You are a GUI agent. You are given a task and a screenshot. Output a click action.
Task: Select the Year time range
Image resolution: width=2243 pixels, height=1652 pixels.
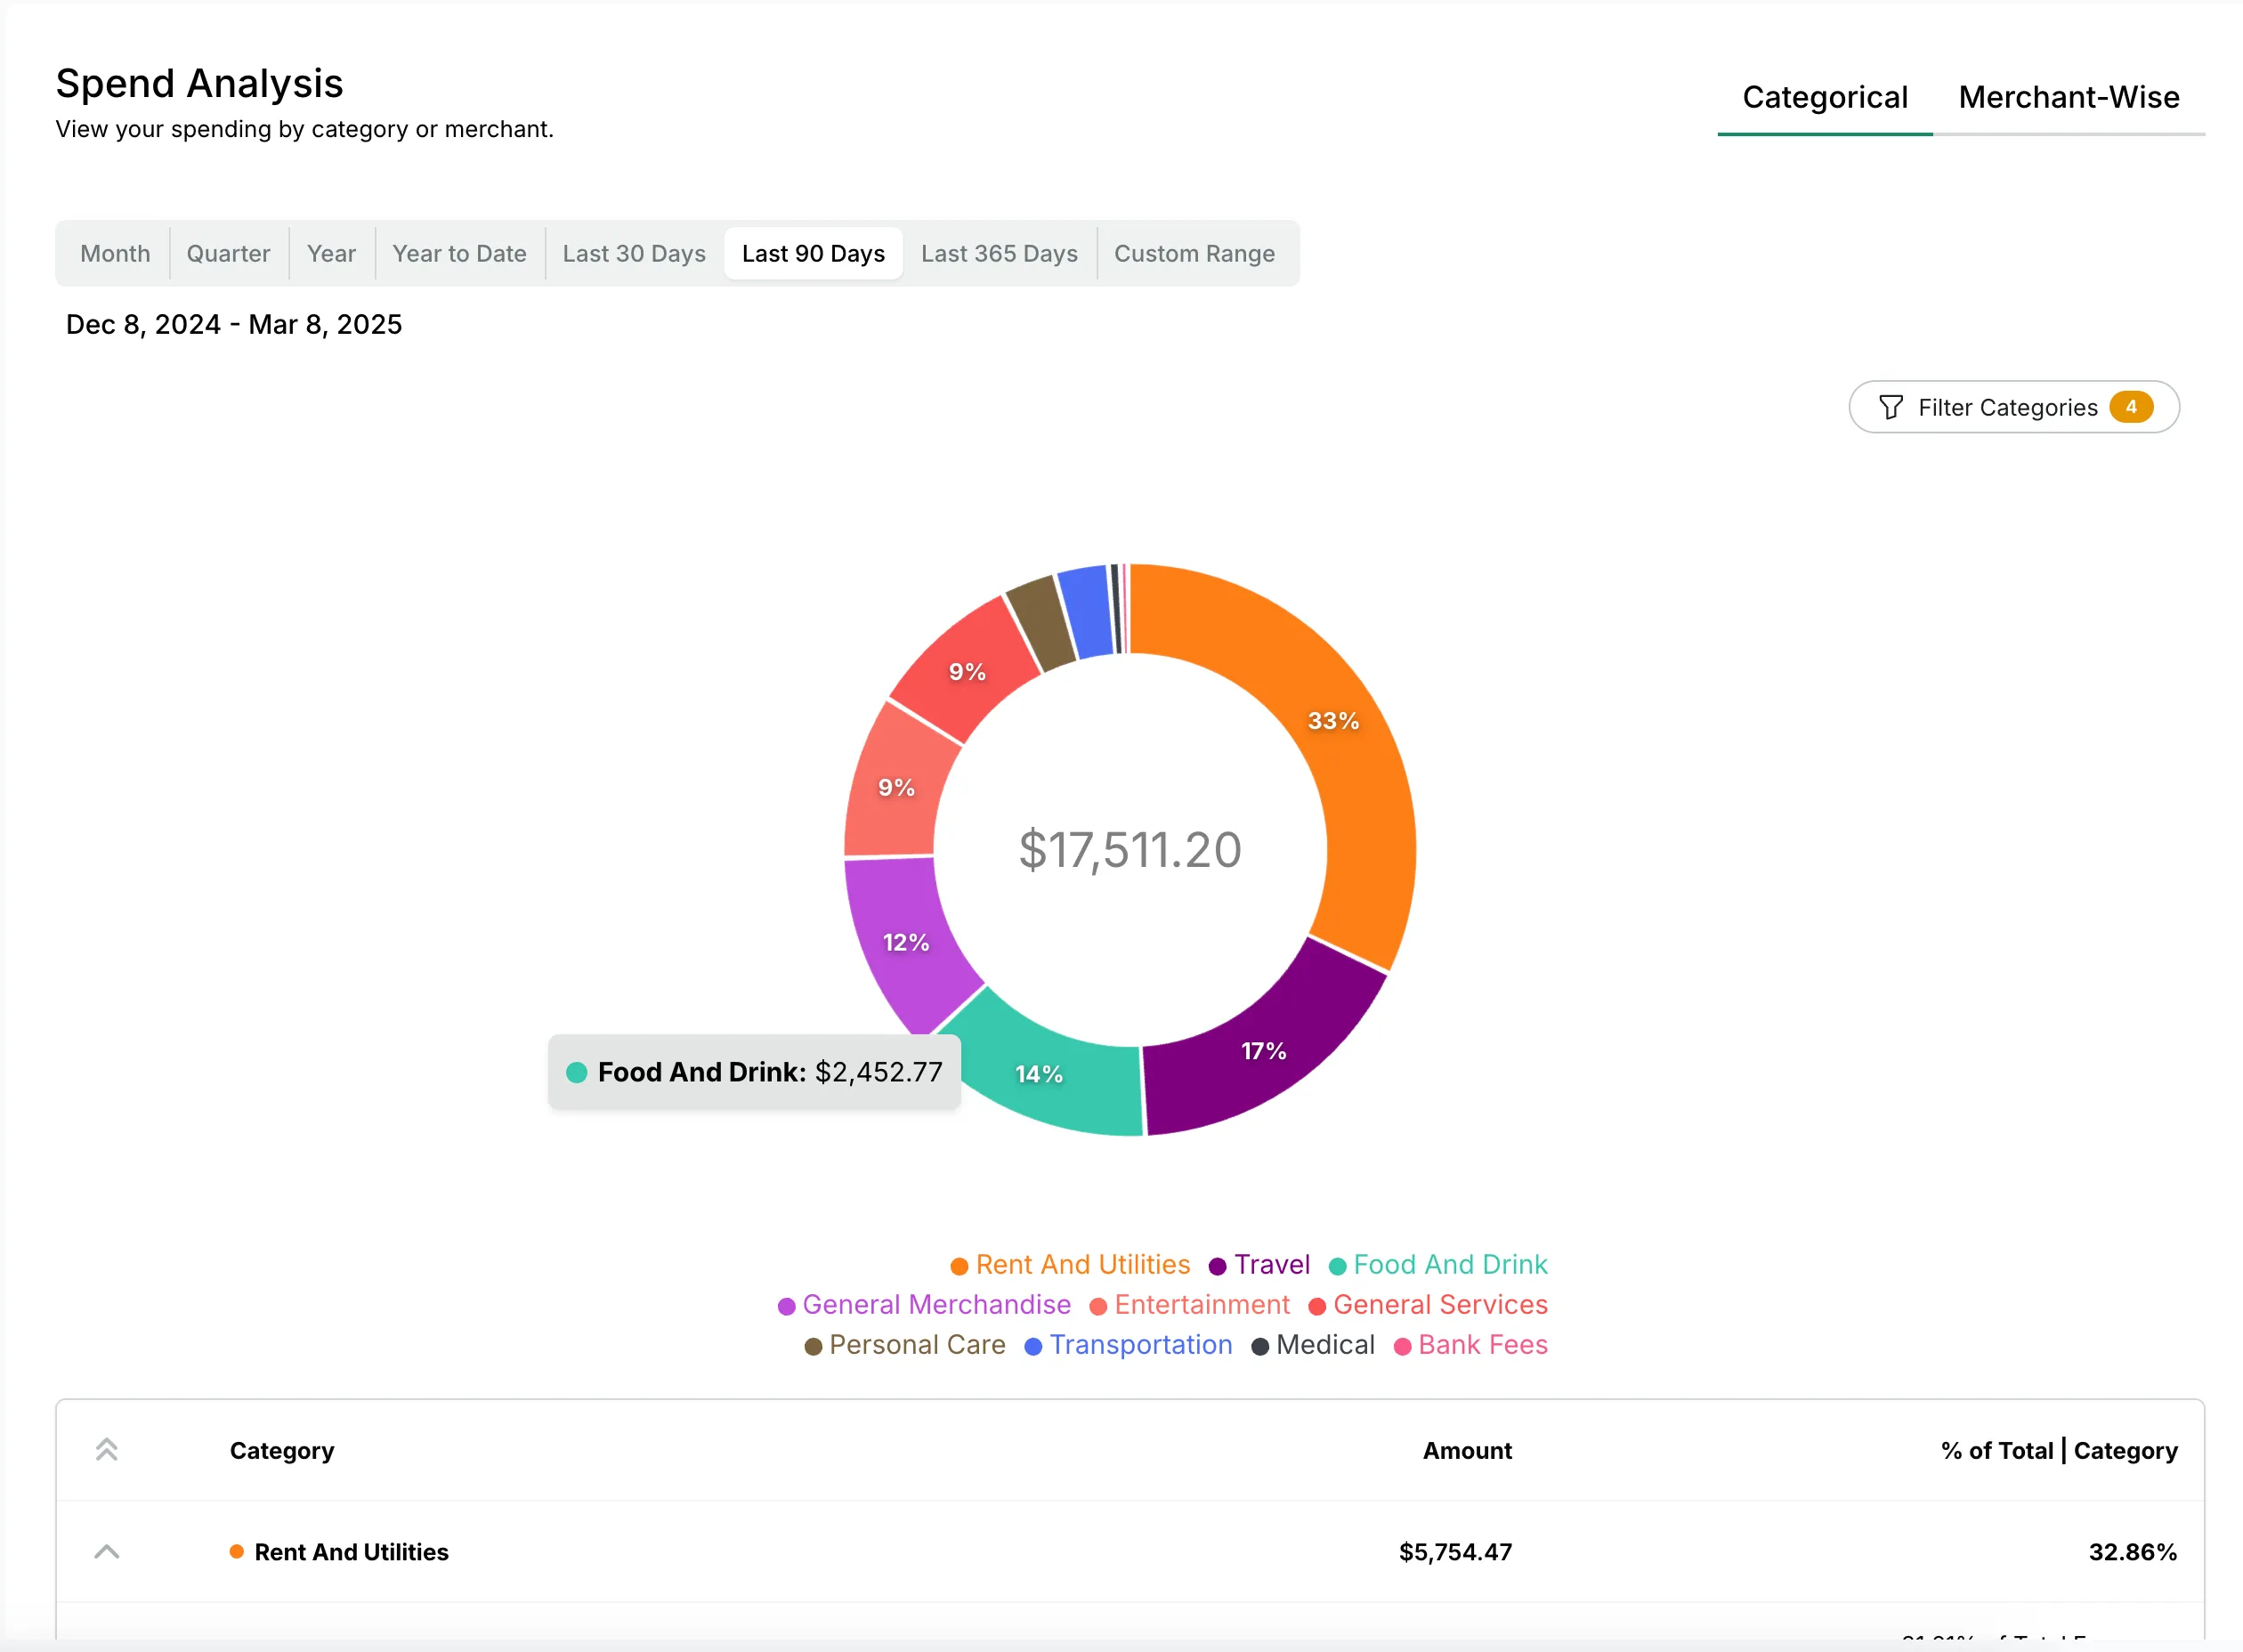coord(331,254)
